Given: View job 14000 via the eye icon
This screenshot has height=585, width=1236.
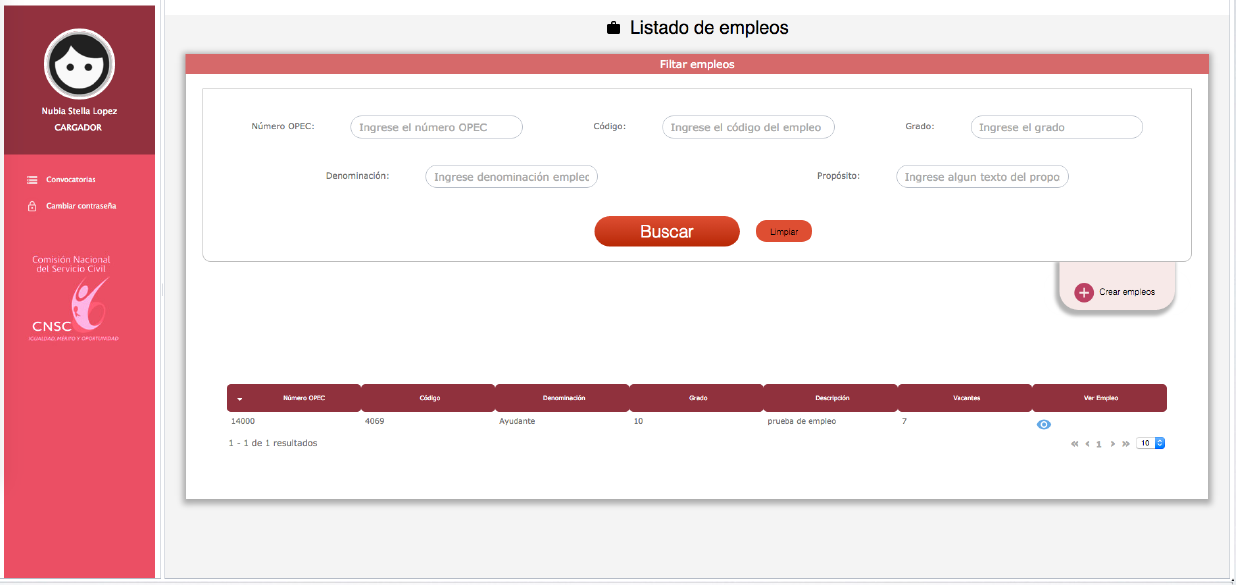Looking at the screenshot, I should click(x=1043, y=424).
